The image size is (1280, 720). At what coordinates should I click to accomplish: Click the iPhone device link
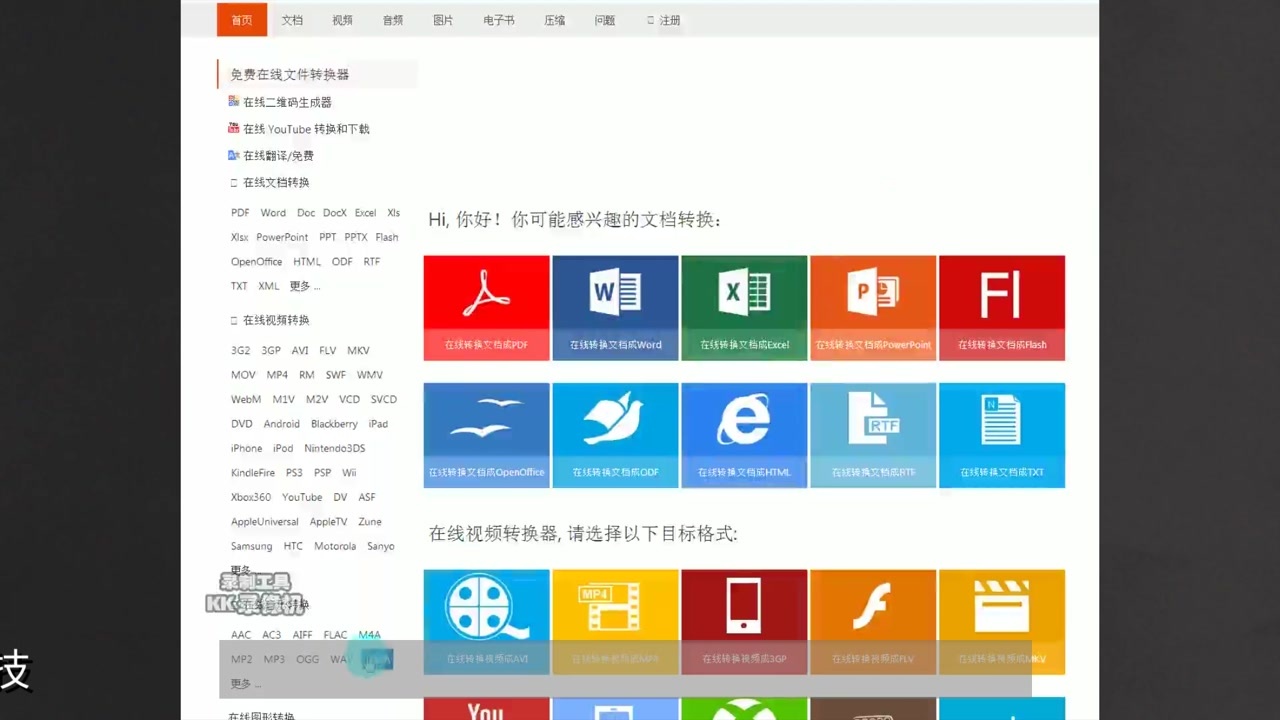point(246,448)
